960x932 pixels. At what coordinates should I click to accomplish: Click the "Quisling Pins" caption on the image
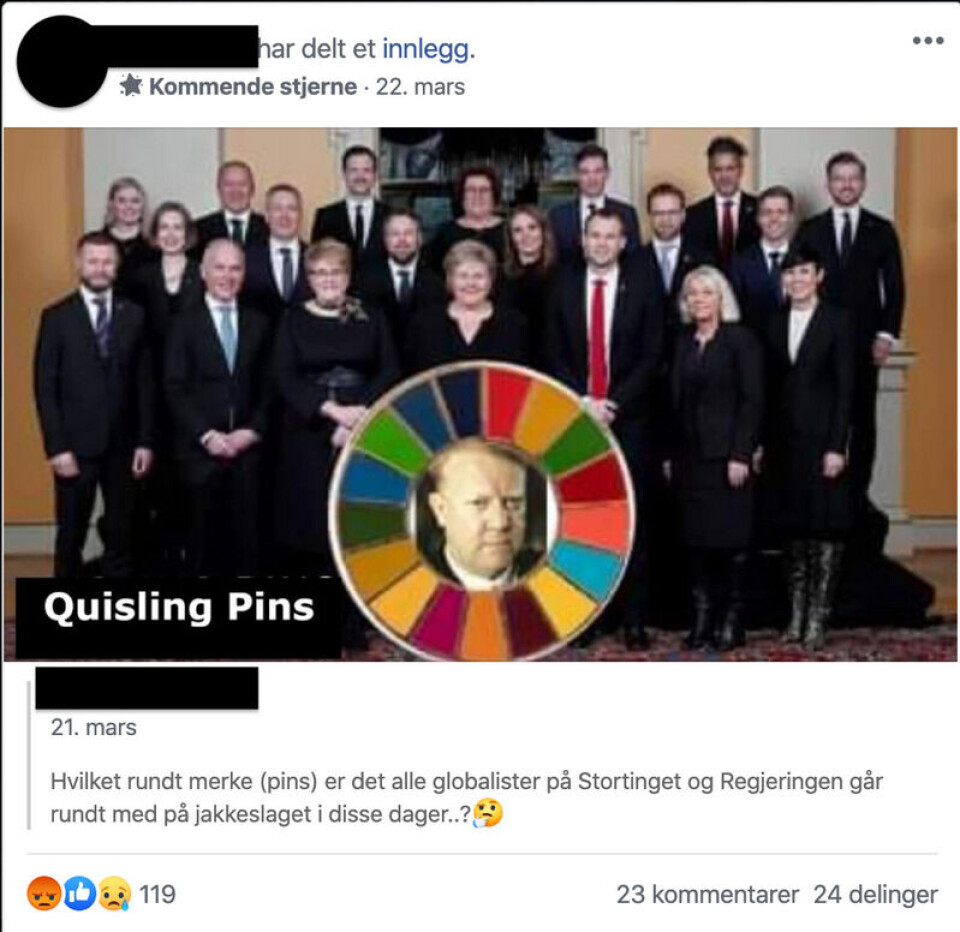point(179,607)
